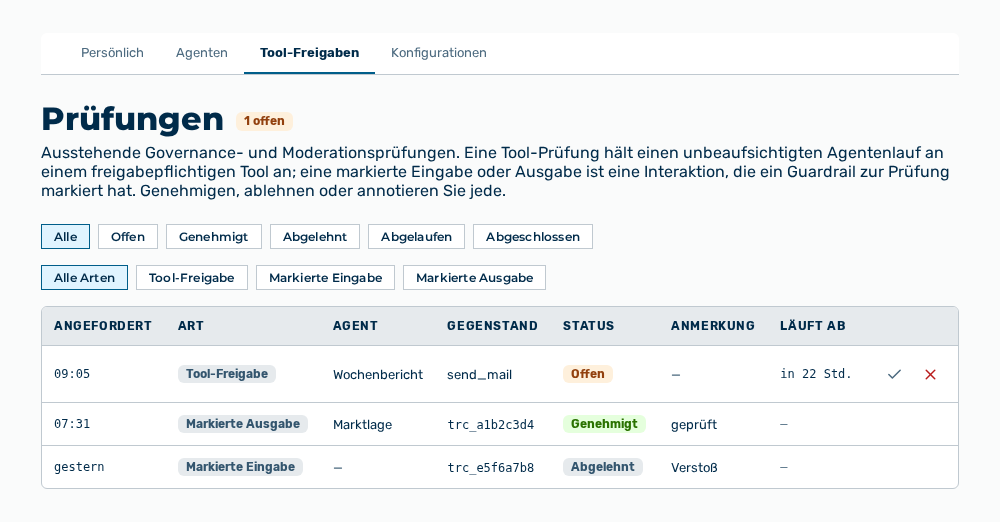Viewport: 1000px width, 522px height.
Task: Click the Art column header
Action: tap(191, 326)
